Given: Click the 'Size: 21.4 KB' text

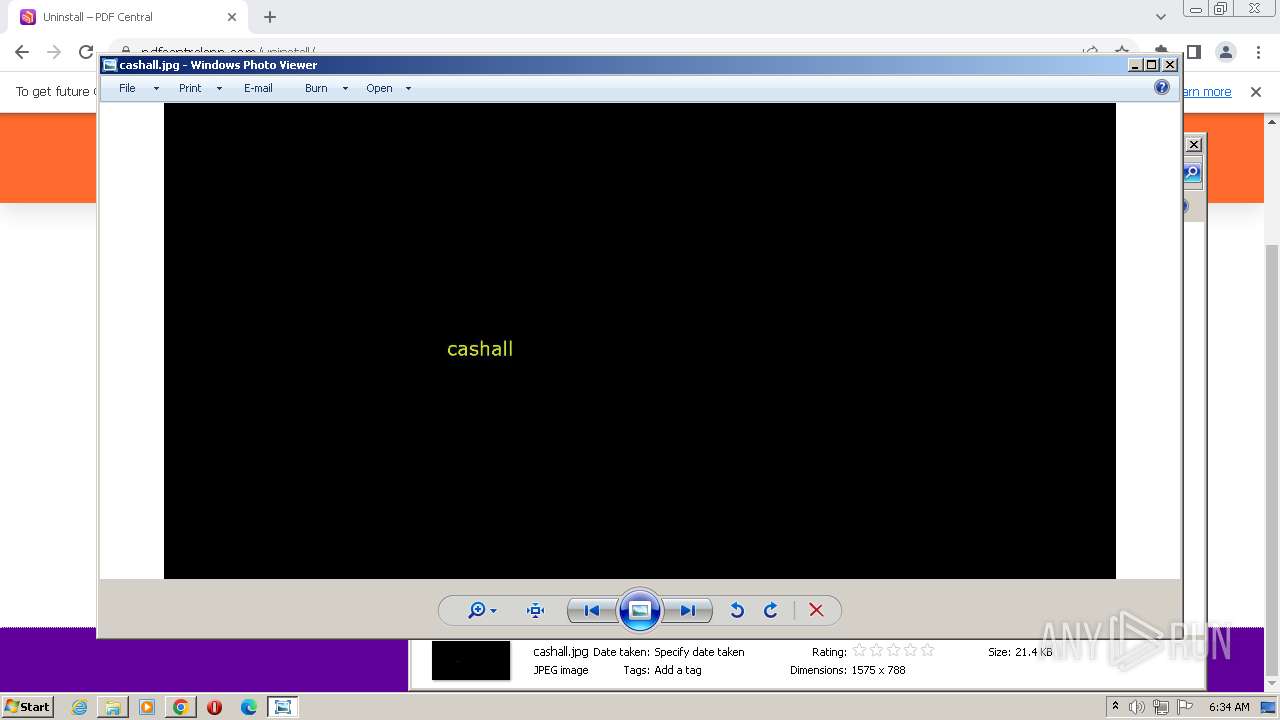Looking at the screenshot, I should coord(1020,652).
